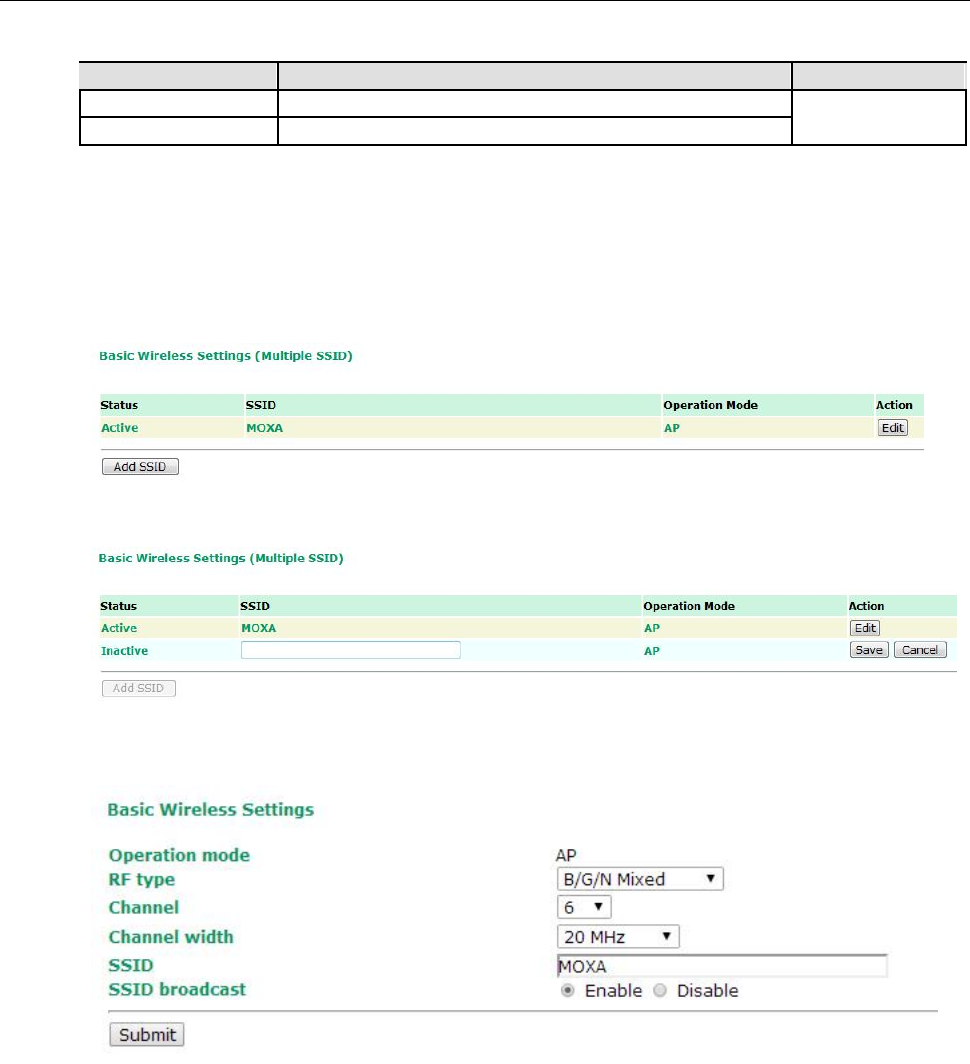Click Cancel button on Inactive row

(x=920, y=650)
